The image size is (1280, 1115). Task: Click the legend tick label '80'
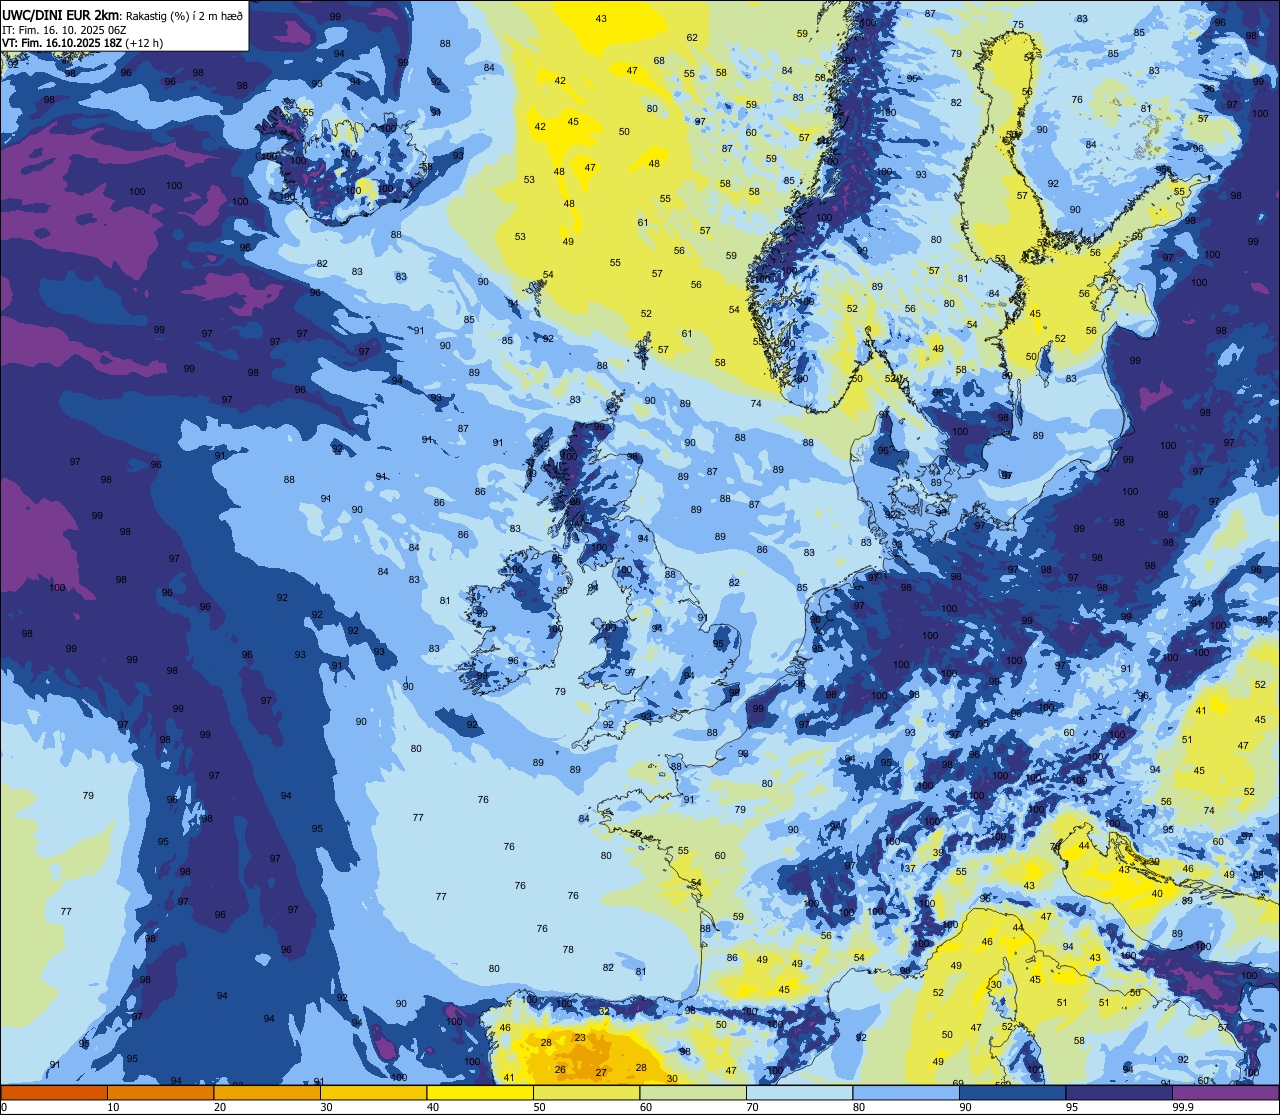(859, 1107)
